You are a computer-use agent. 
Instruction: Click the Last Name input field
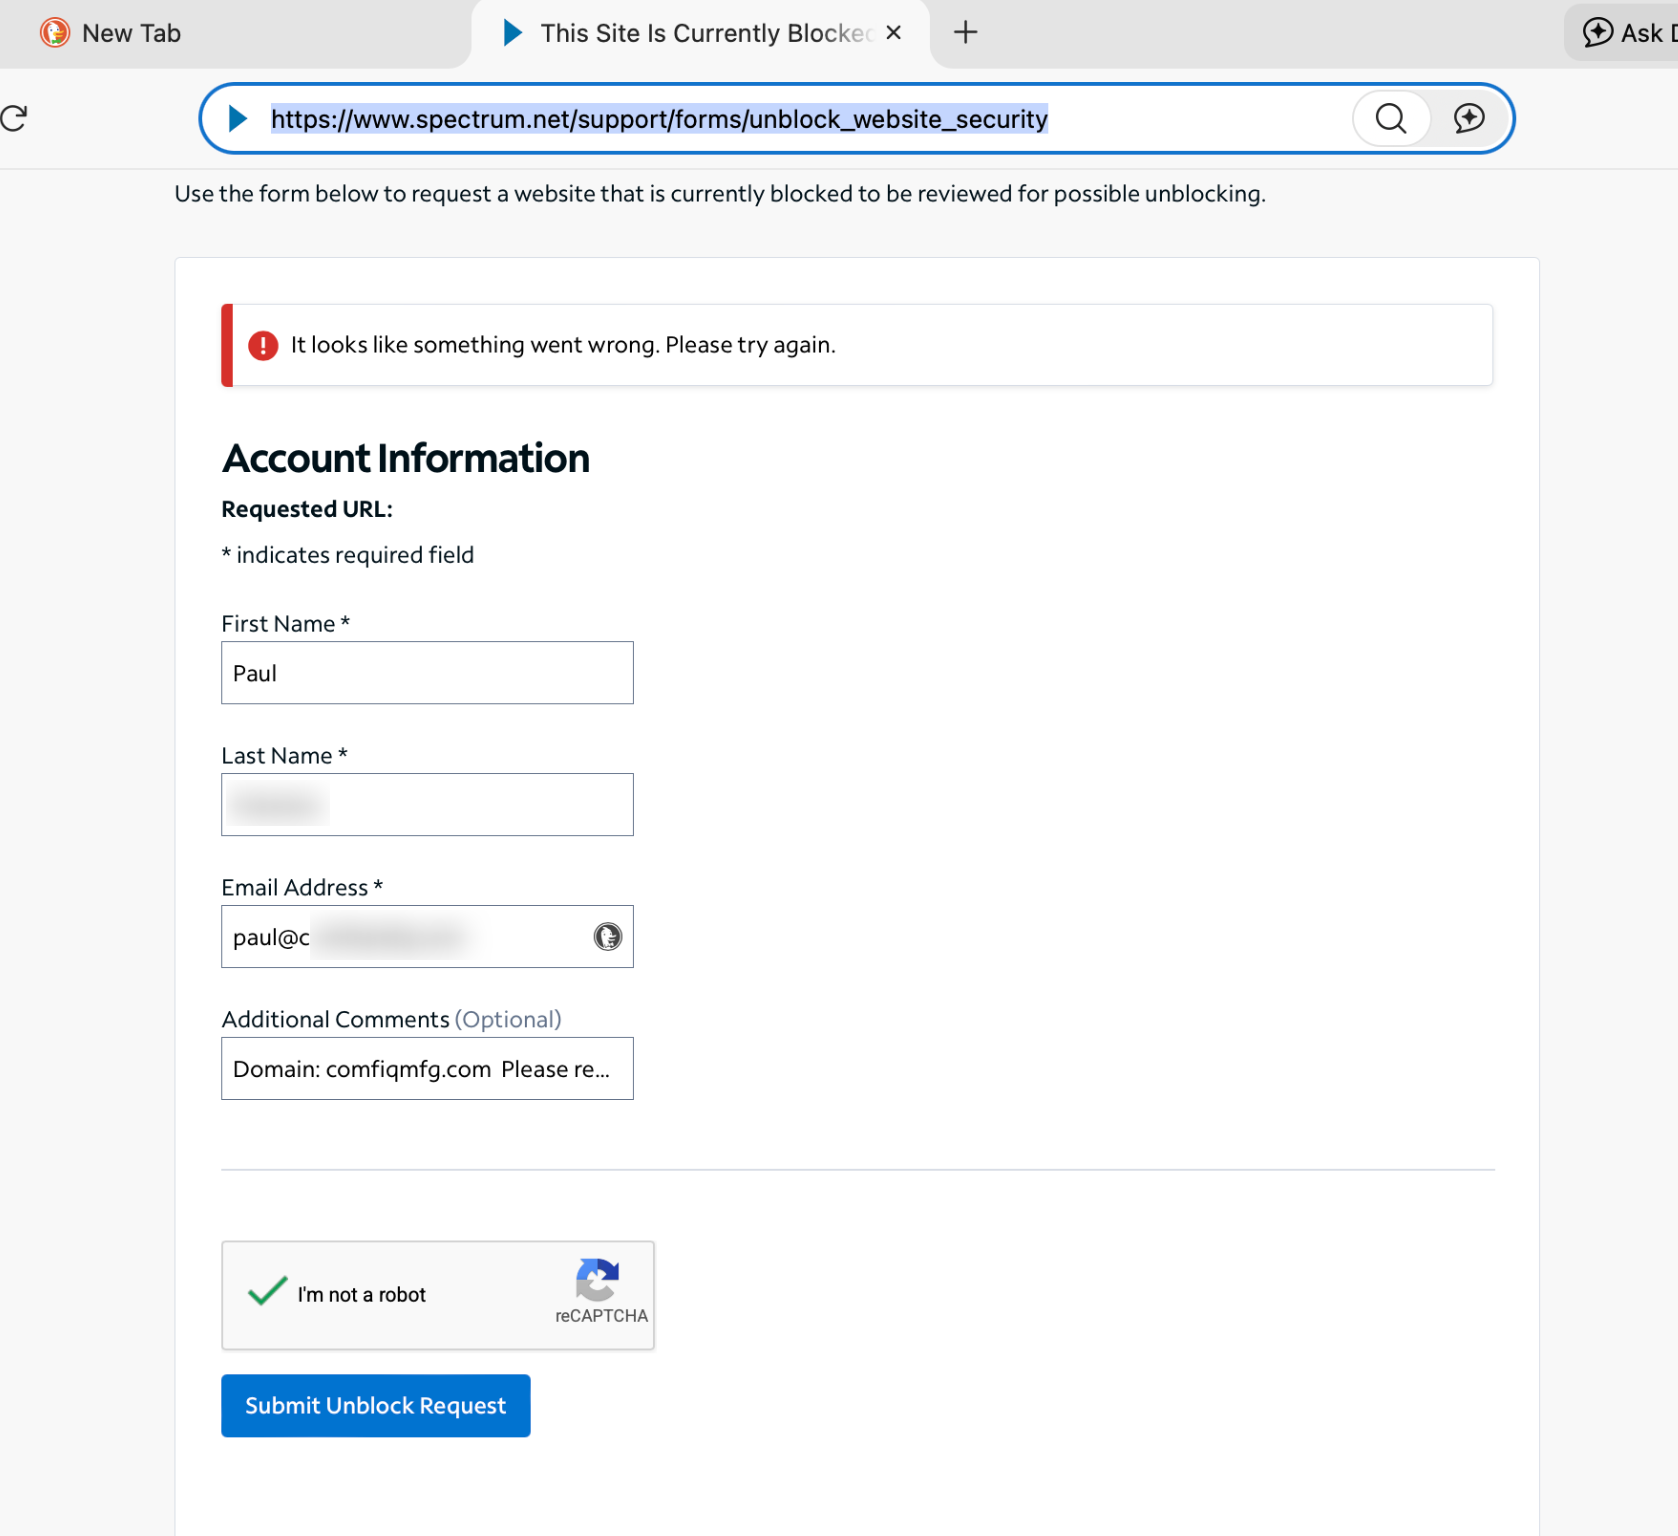pos(427,804)
